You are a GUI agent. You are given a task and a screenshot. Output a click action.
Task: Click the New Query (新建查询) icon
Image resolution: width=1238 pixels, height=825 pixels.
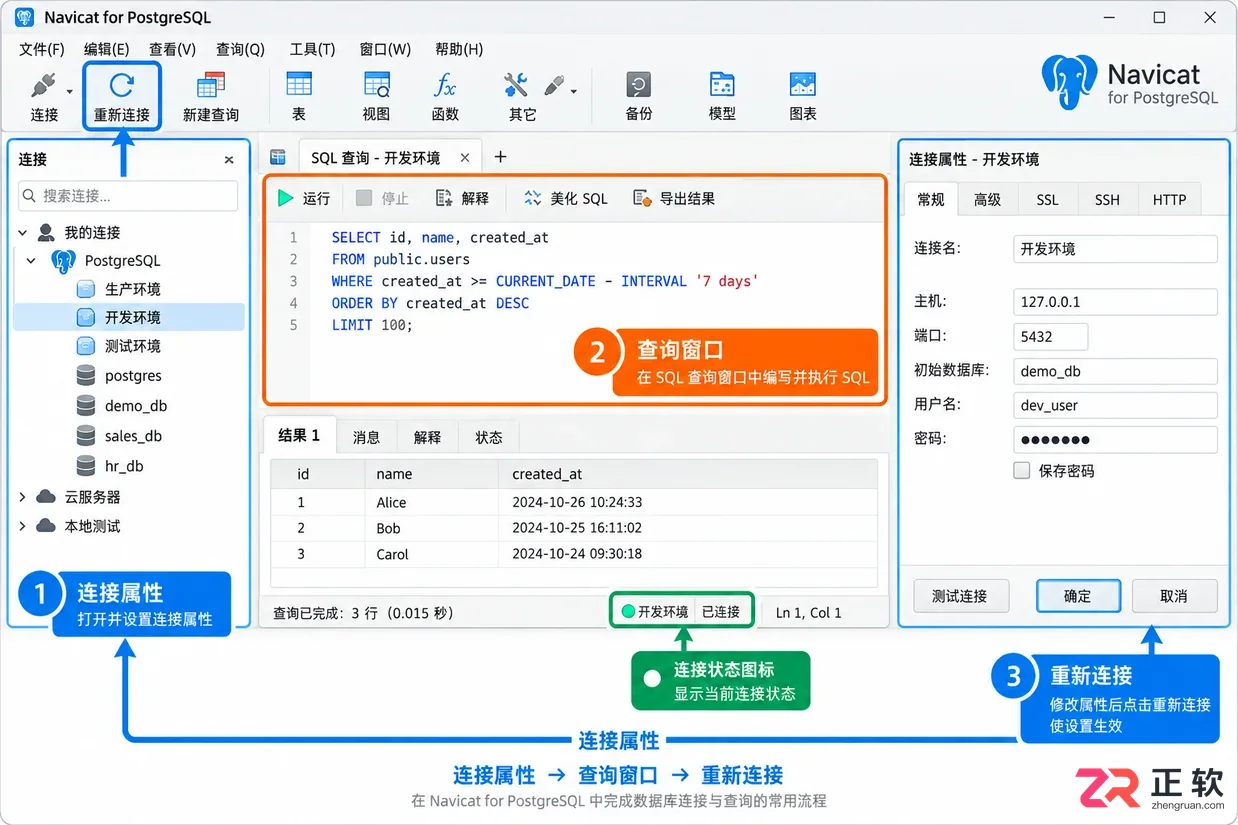pos(211,85)
